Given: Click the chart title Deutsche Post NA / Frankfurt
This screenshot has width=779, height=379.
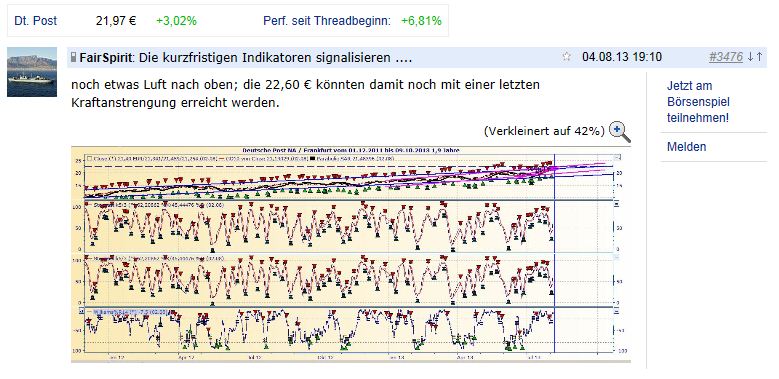Looking at the screenshot, I should tap(350, 150).
